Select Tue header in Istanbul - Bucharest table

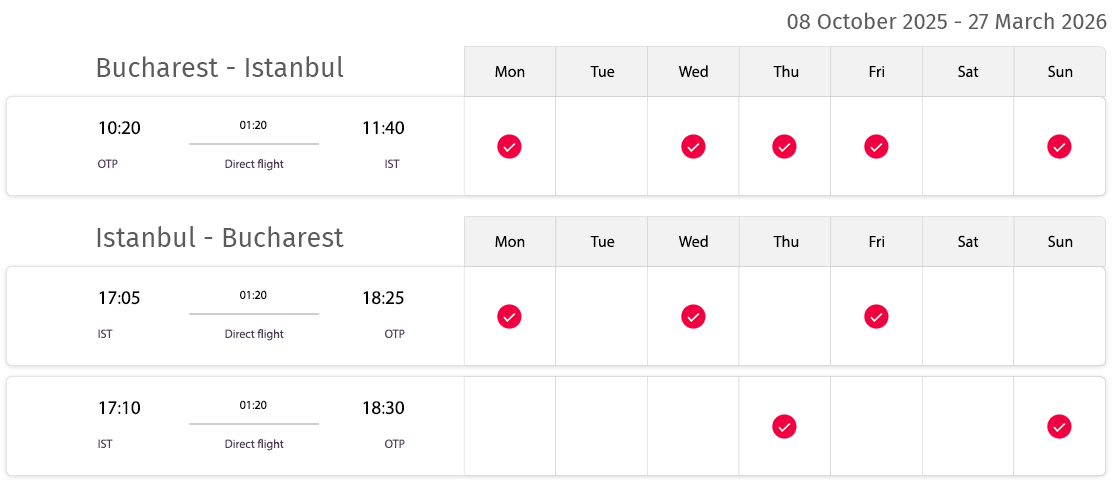coord(602,242)
